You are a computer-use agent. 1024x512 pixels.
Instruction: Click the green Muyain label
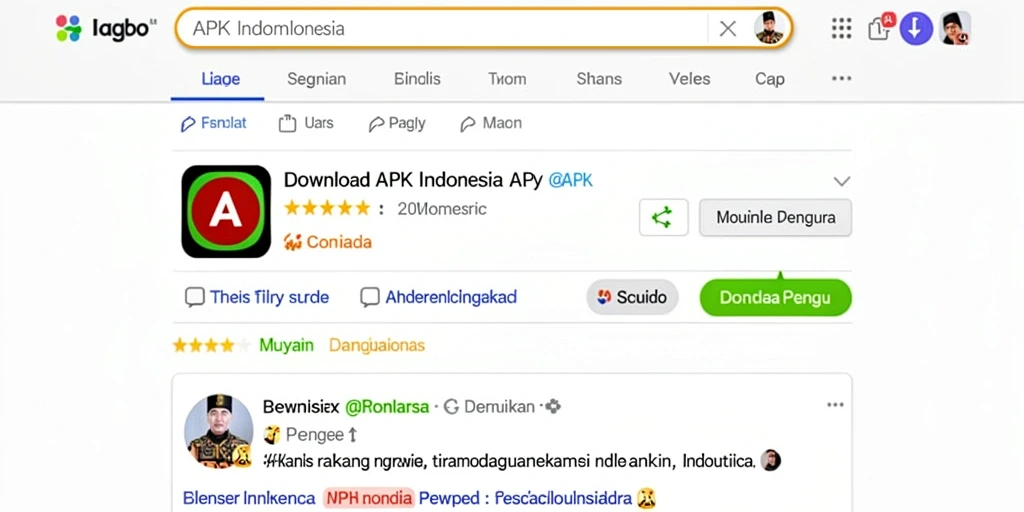(287, 345)
